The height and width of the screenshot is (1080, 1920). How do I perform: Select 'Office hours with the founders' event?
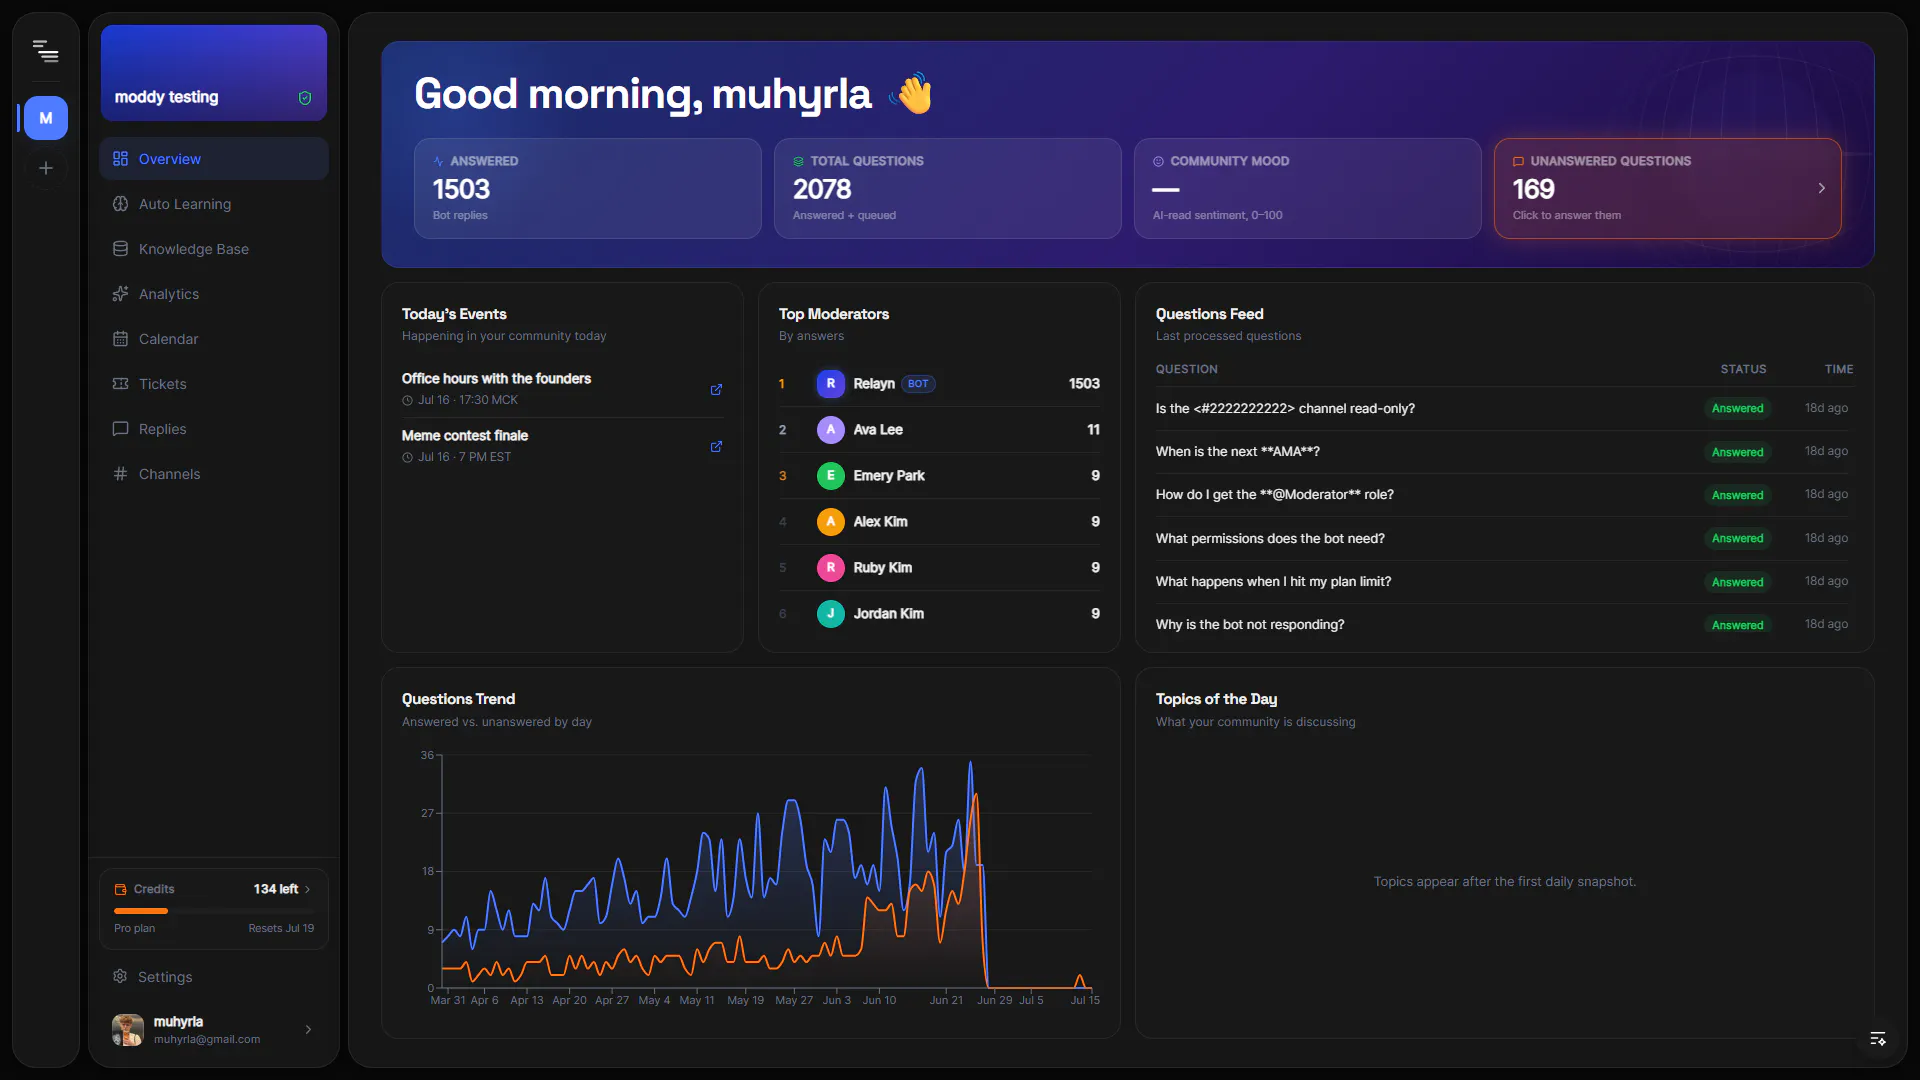coord(496,379)
